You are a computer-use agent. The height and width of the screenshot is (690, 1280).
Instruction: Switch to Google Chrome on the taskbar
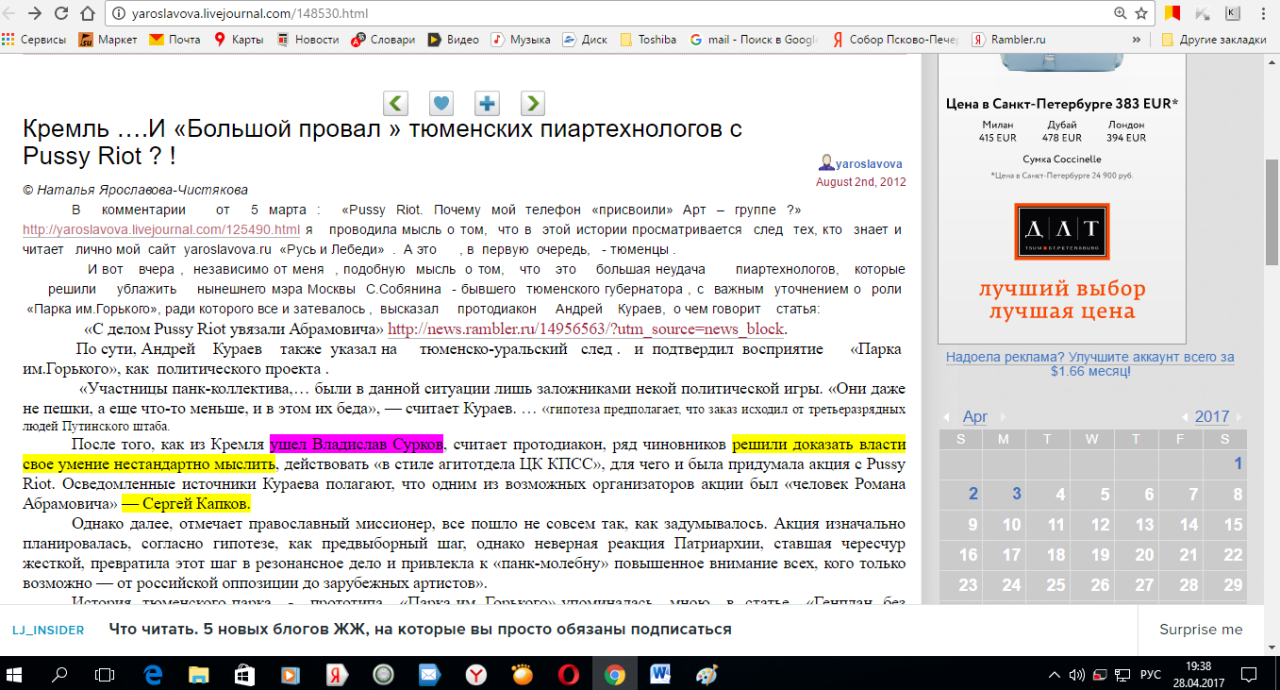click(x=614, y=674)
